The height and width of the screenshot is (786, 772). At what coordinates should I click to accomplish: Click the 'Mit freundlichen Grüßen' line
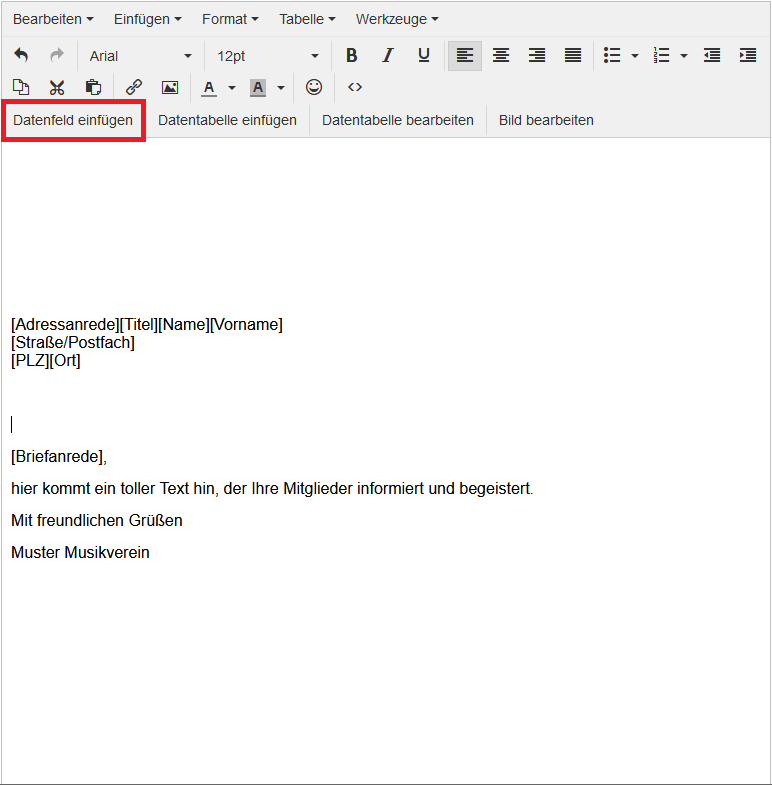[x=97, y=520]
